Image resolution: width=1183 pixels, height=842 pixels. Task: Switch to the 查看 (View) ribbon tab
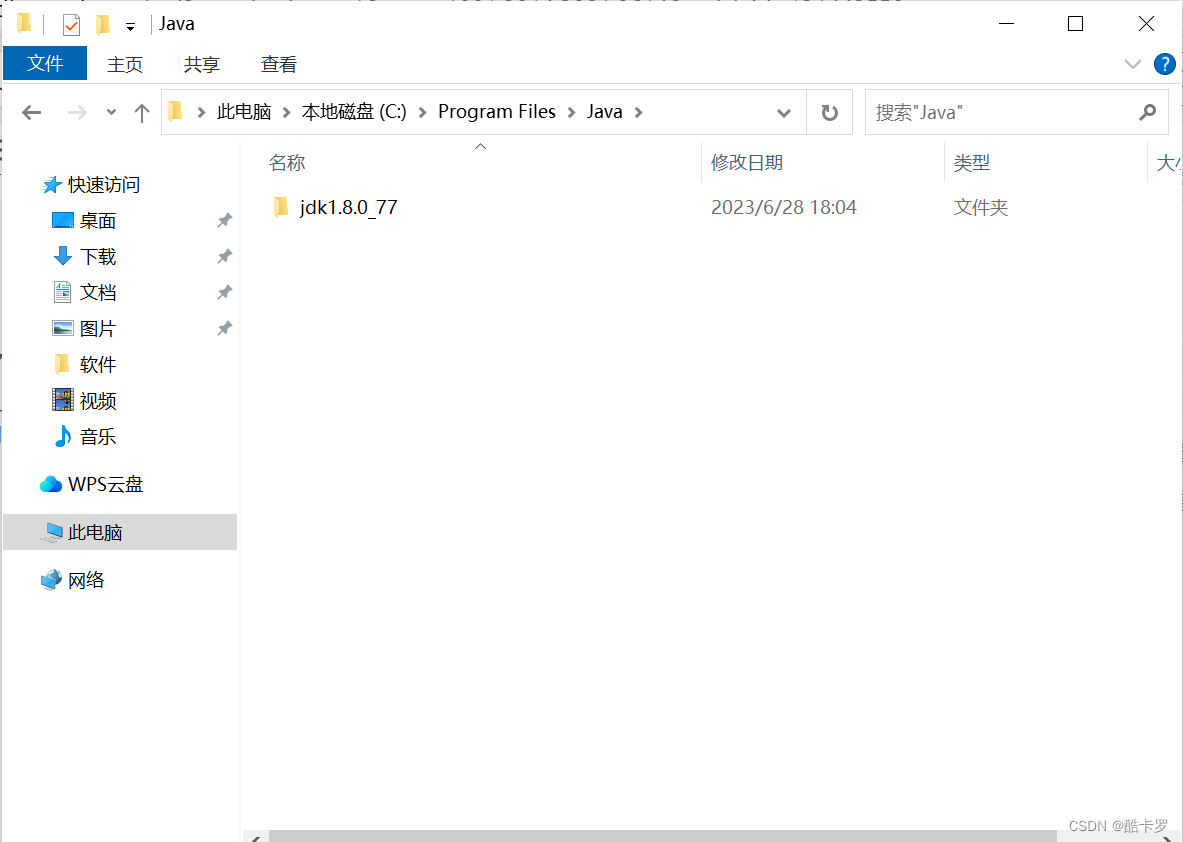coord(278,64)
